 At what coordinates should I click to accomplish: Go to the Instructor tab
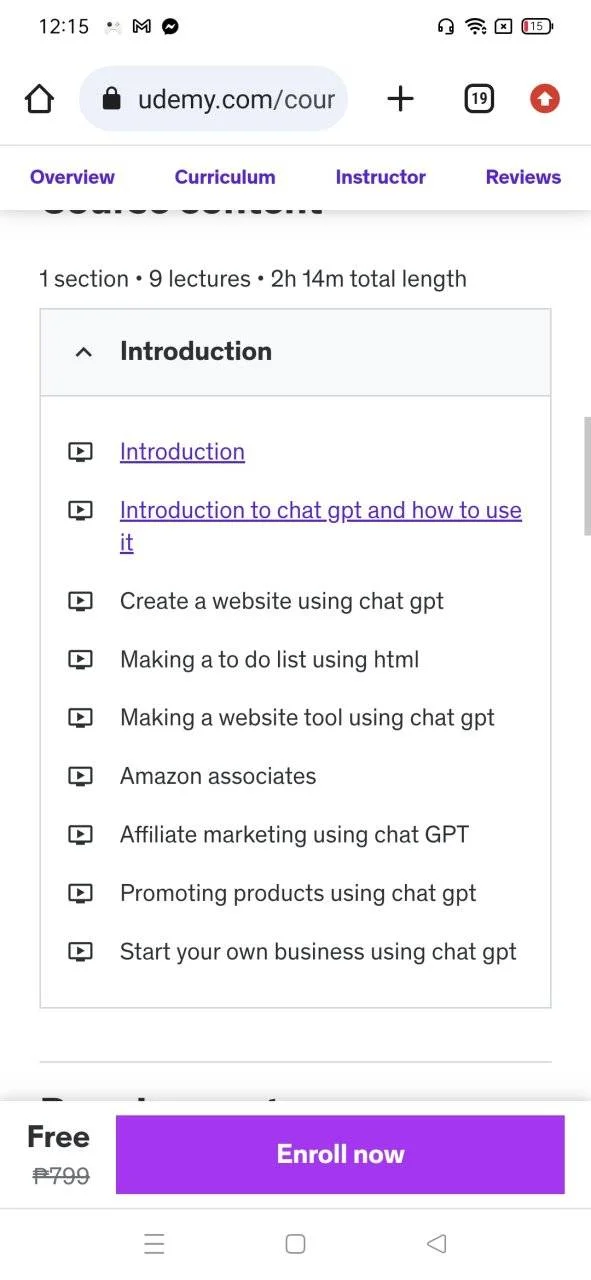click(x=381, y=177)
